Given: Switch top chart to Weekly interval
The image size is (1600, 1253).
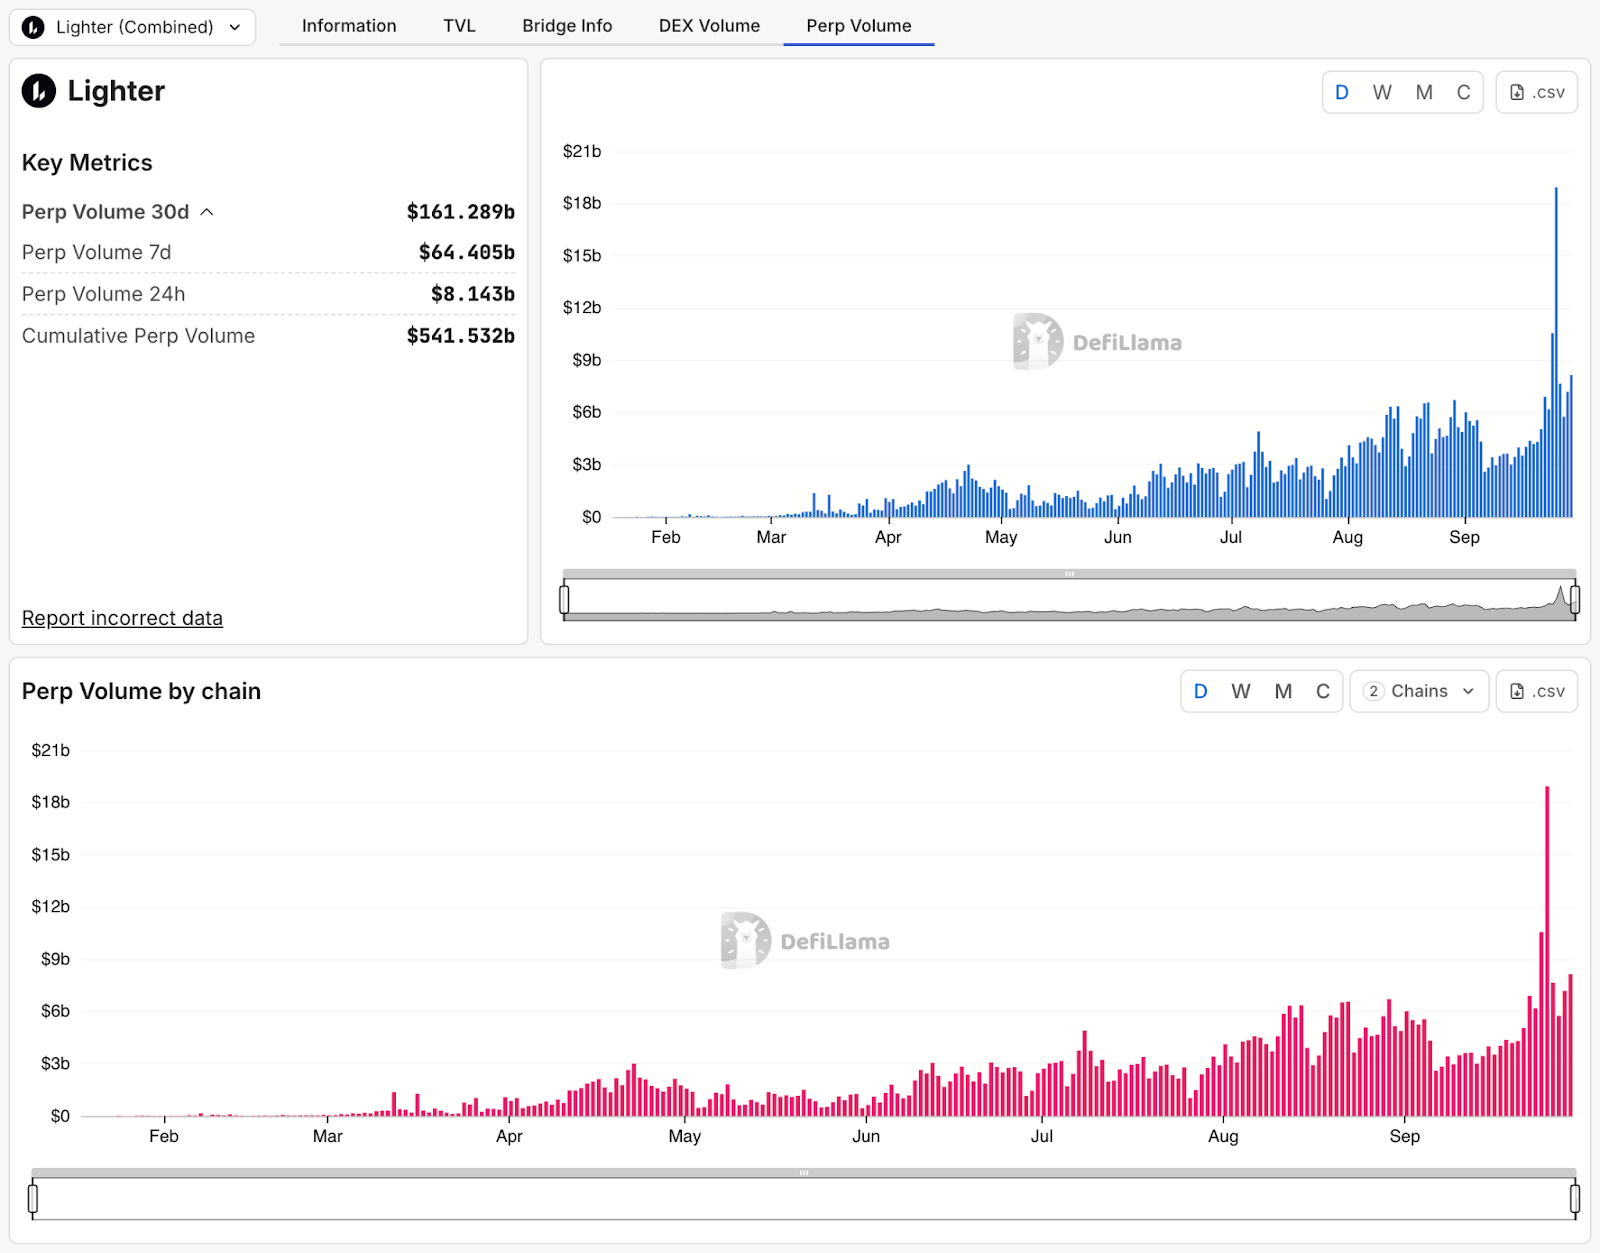Looking at the screenshot, I should [1382, 92].
